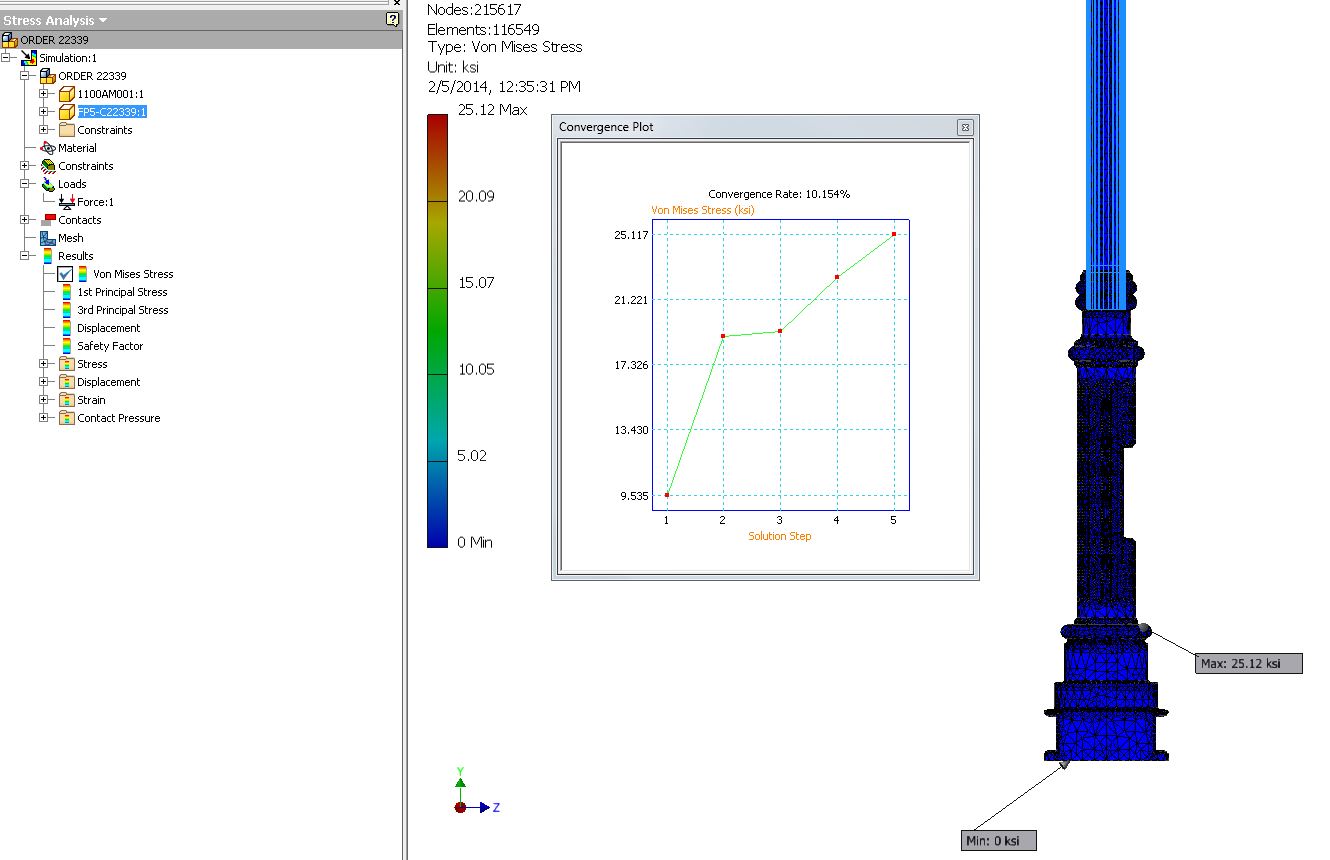Click the Displacement result icon above Safety Factor
Image resolution: width=1330 pixels, height=860 pixels.
pyautogui.click(x=67, y=328)
